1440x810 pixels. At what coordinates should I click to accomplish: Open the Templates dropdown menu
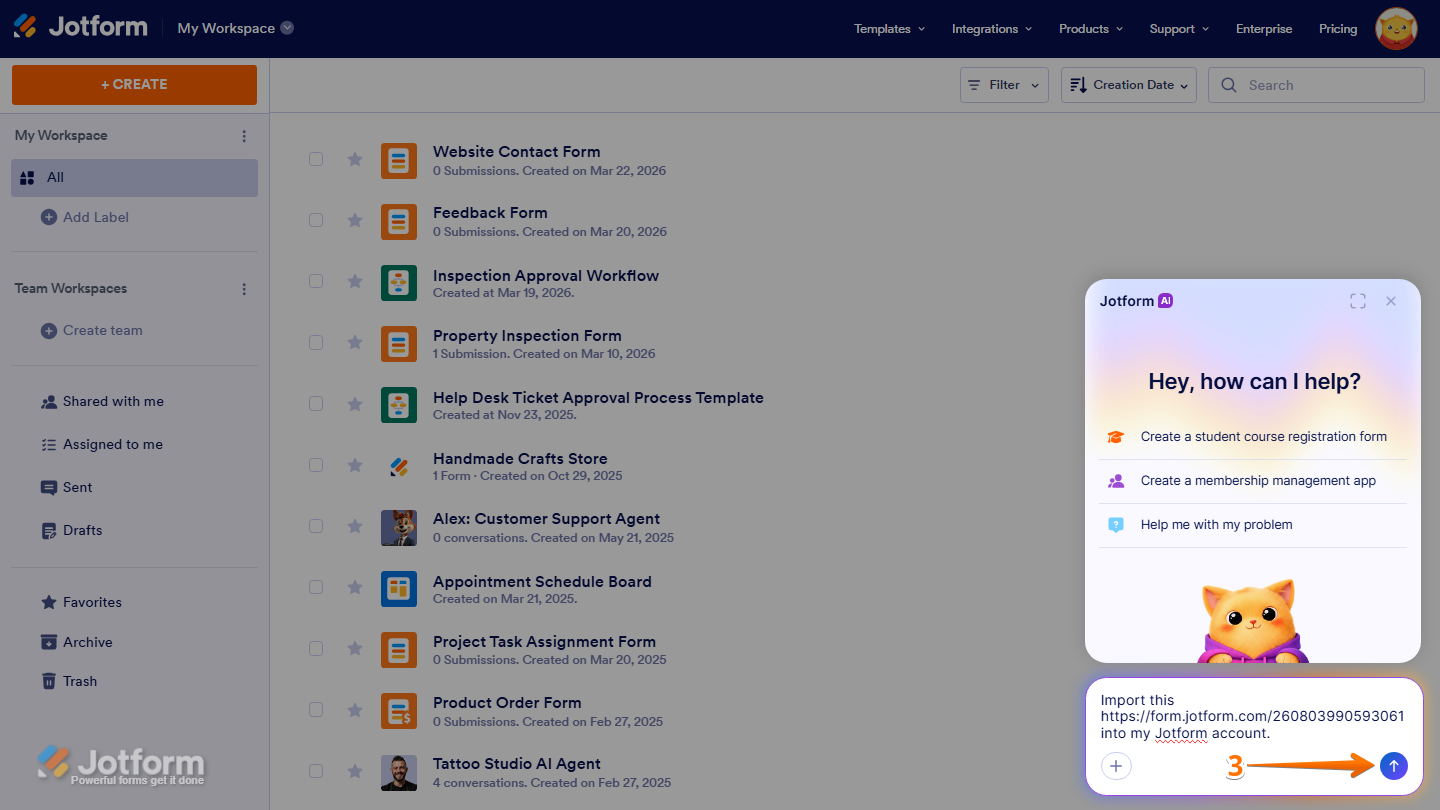[x=889, y=29]
